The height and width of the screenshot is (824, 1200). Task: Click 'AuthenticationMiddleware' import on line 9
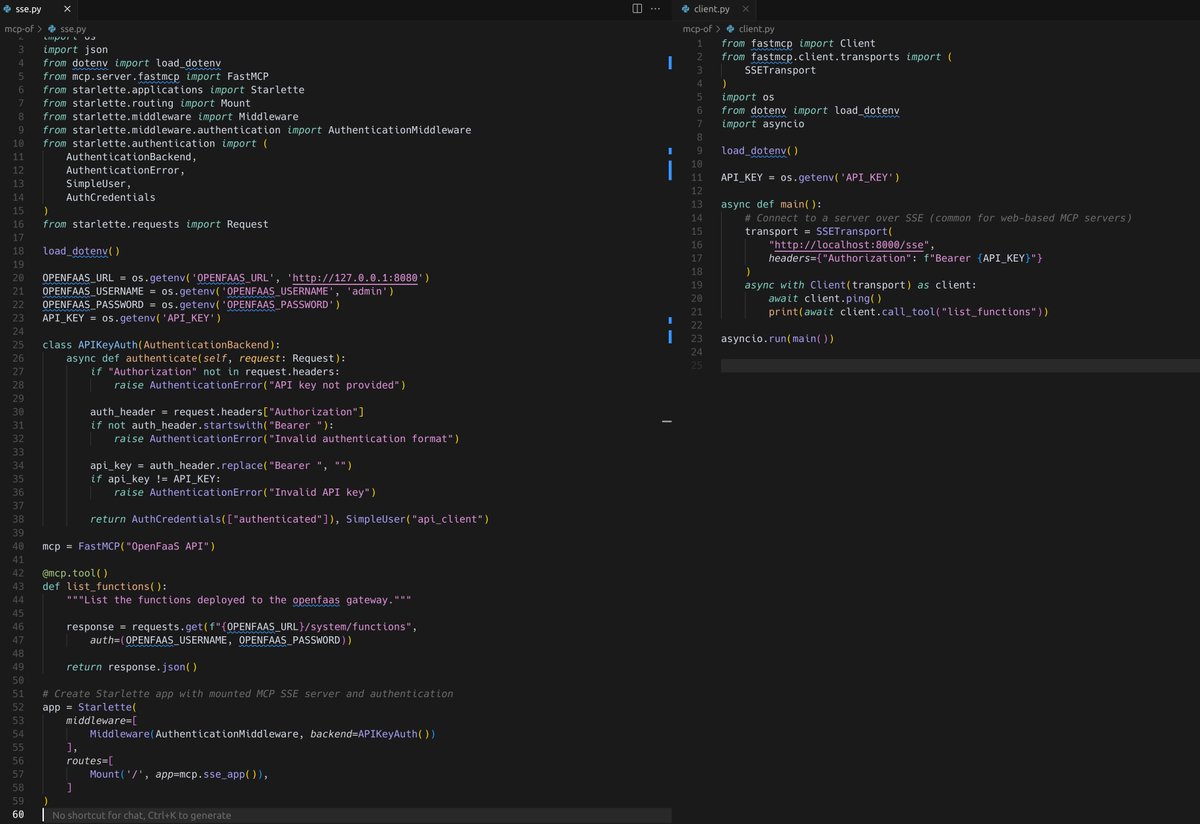pyautogui.click(x=399, y=130)
